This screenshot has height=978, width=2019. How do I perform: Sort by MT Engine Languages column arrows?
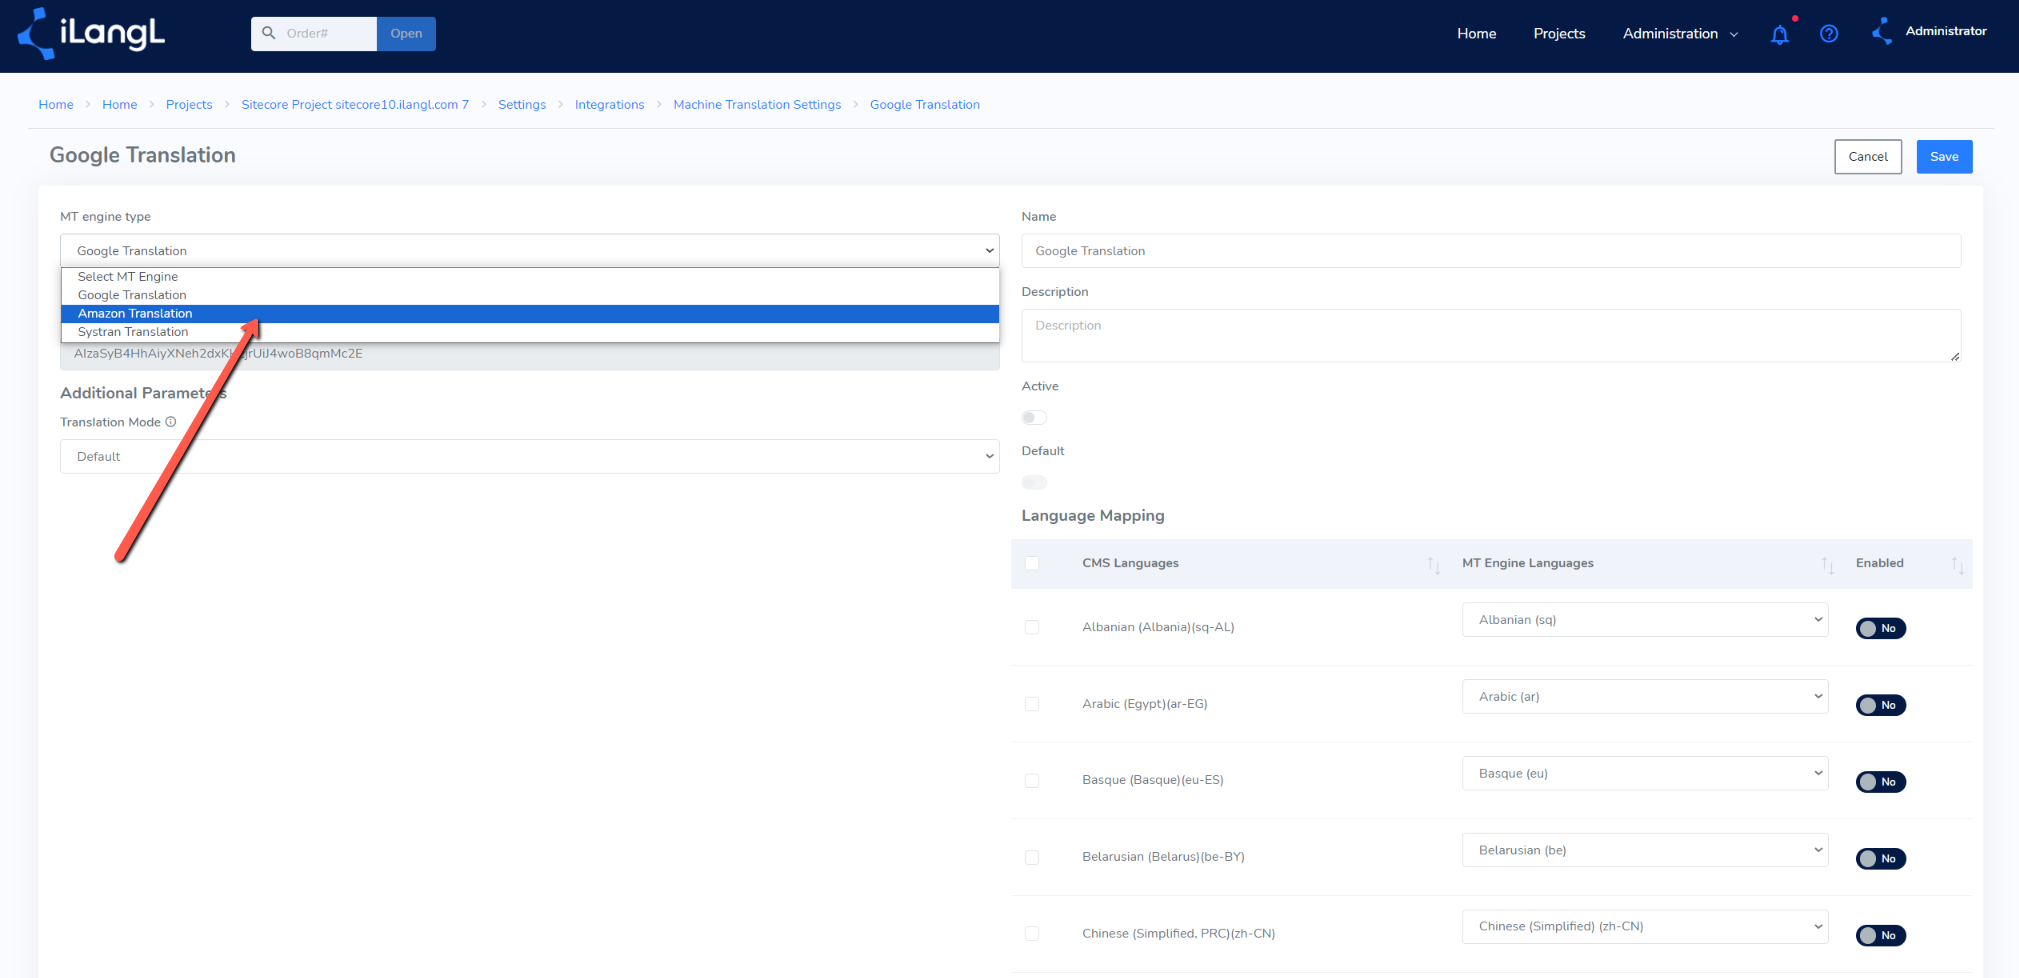coord(1827,565)
